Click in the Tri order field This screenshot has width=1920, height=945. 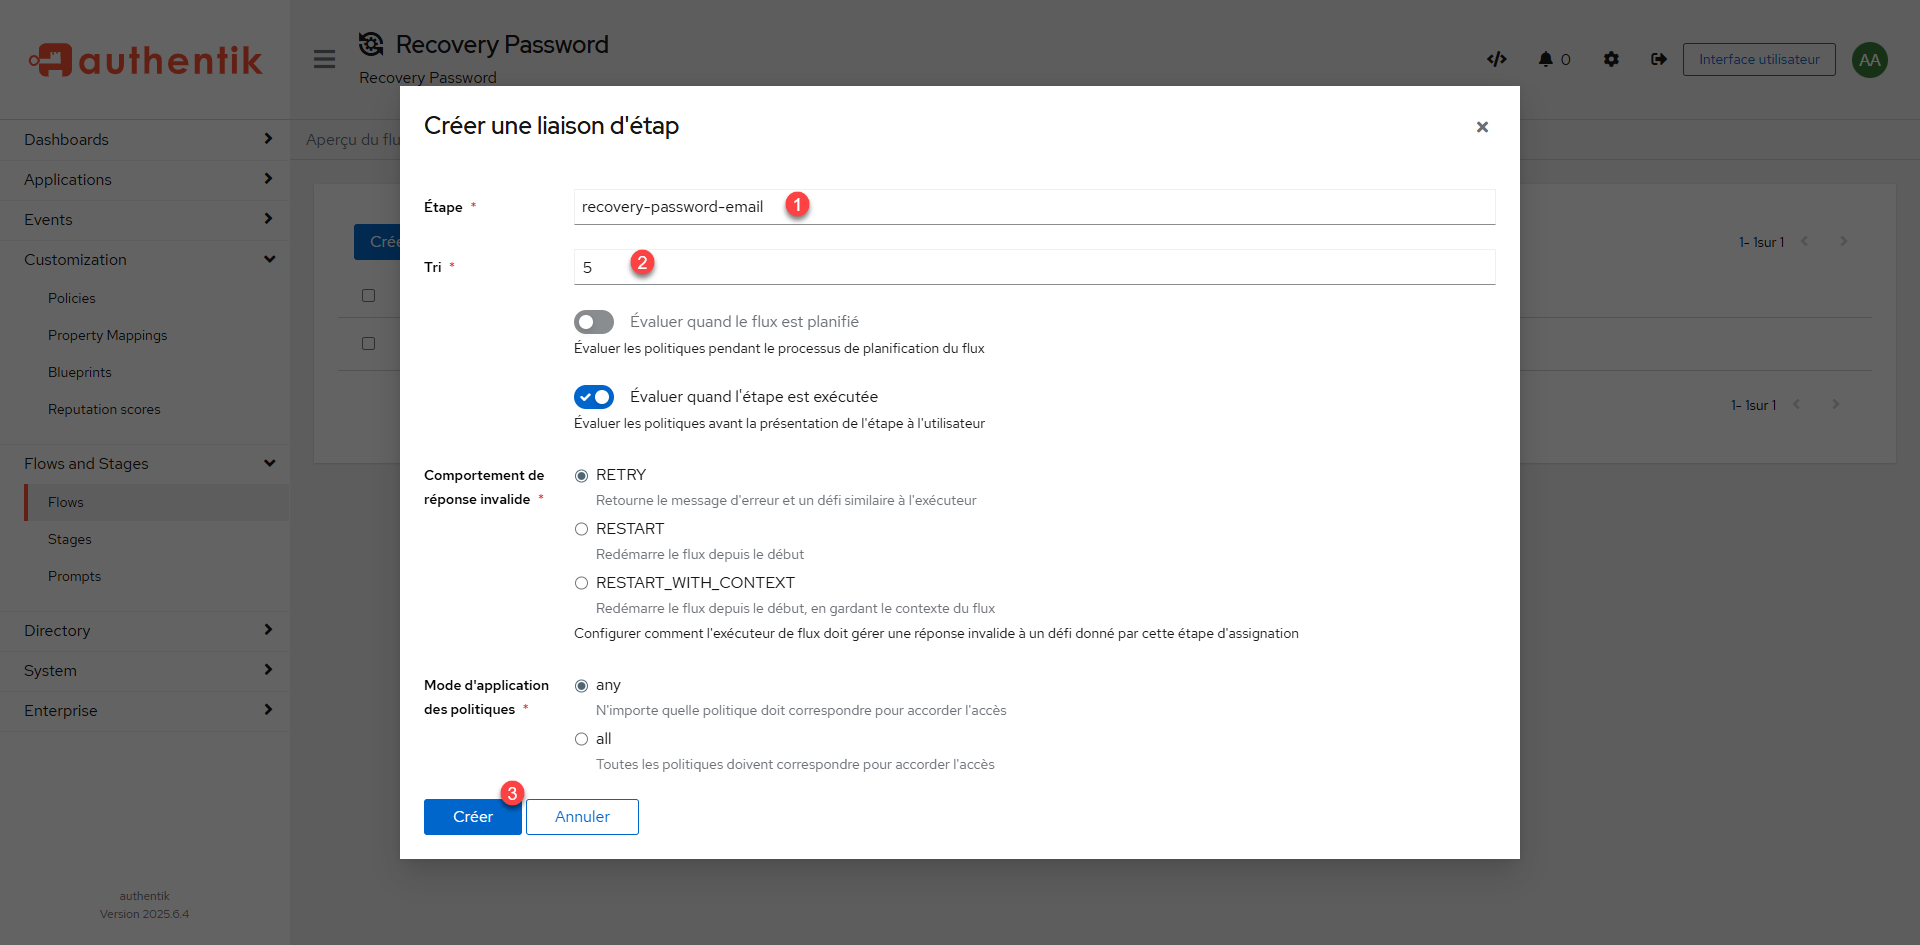coord(1034,268)
